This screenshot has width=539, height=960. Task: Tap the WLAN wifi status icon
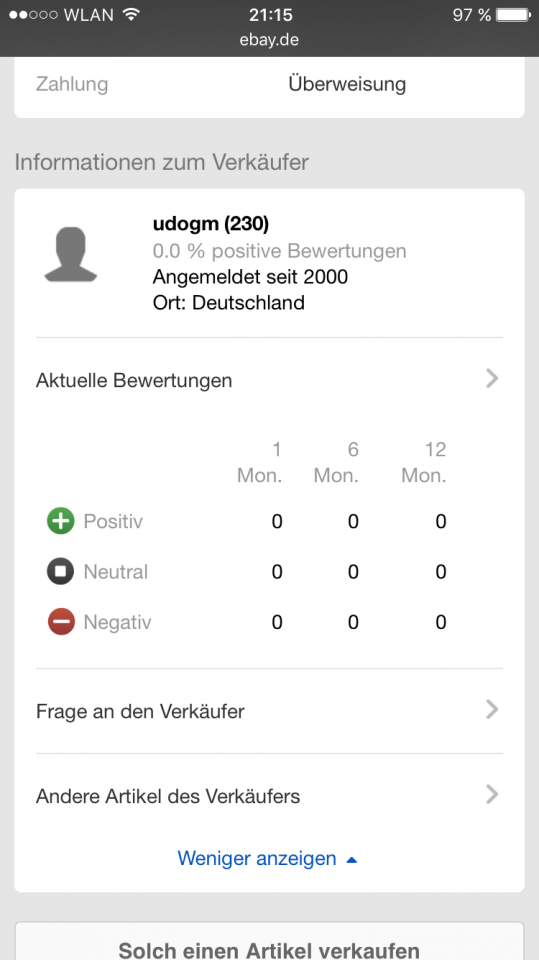click(x=132, y=15)
